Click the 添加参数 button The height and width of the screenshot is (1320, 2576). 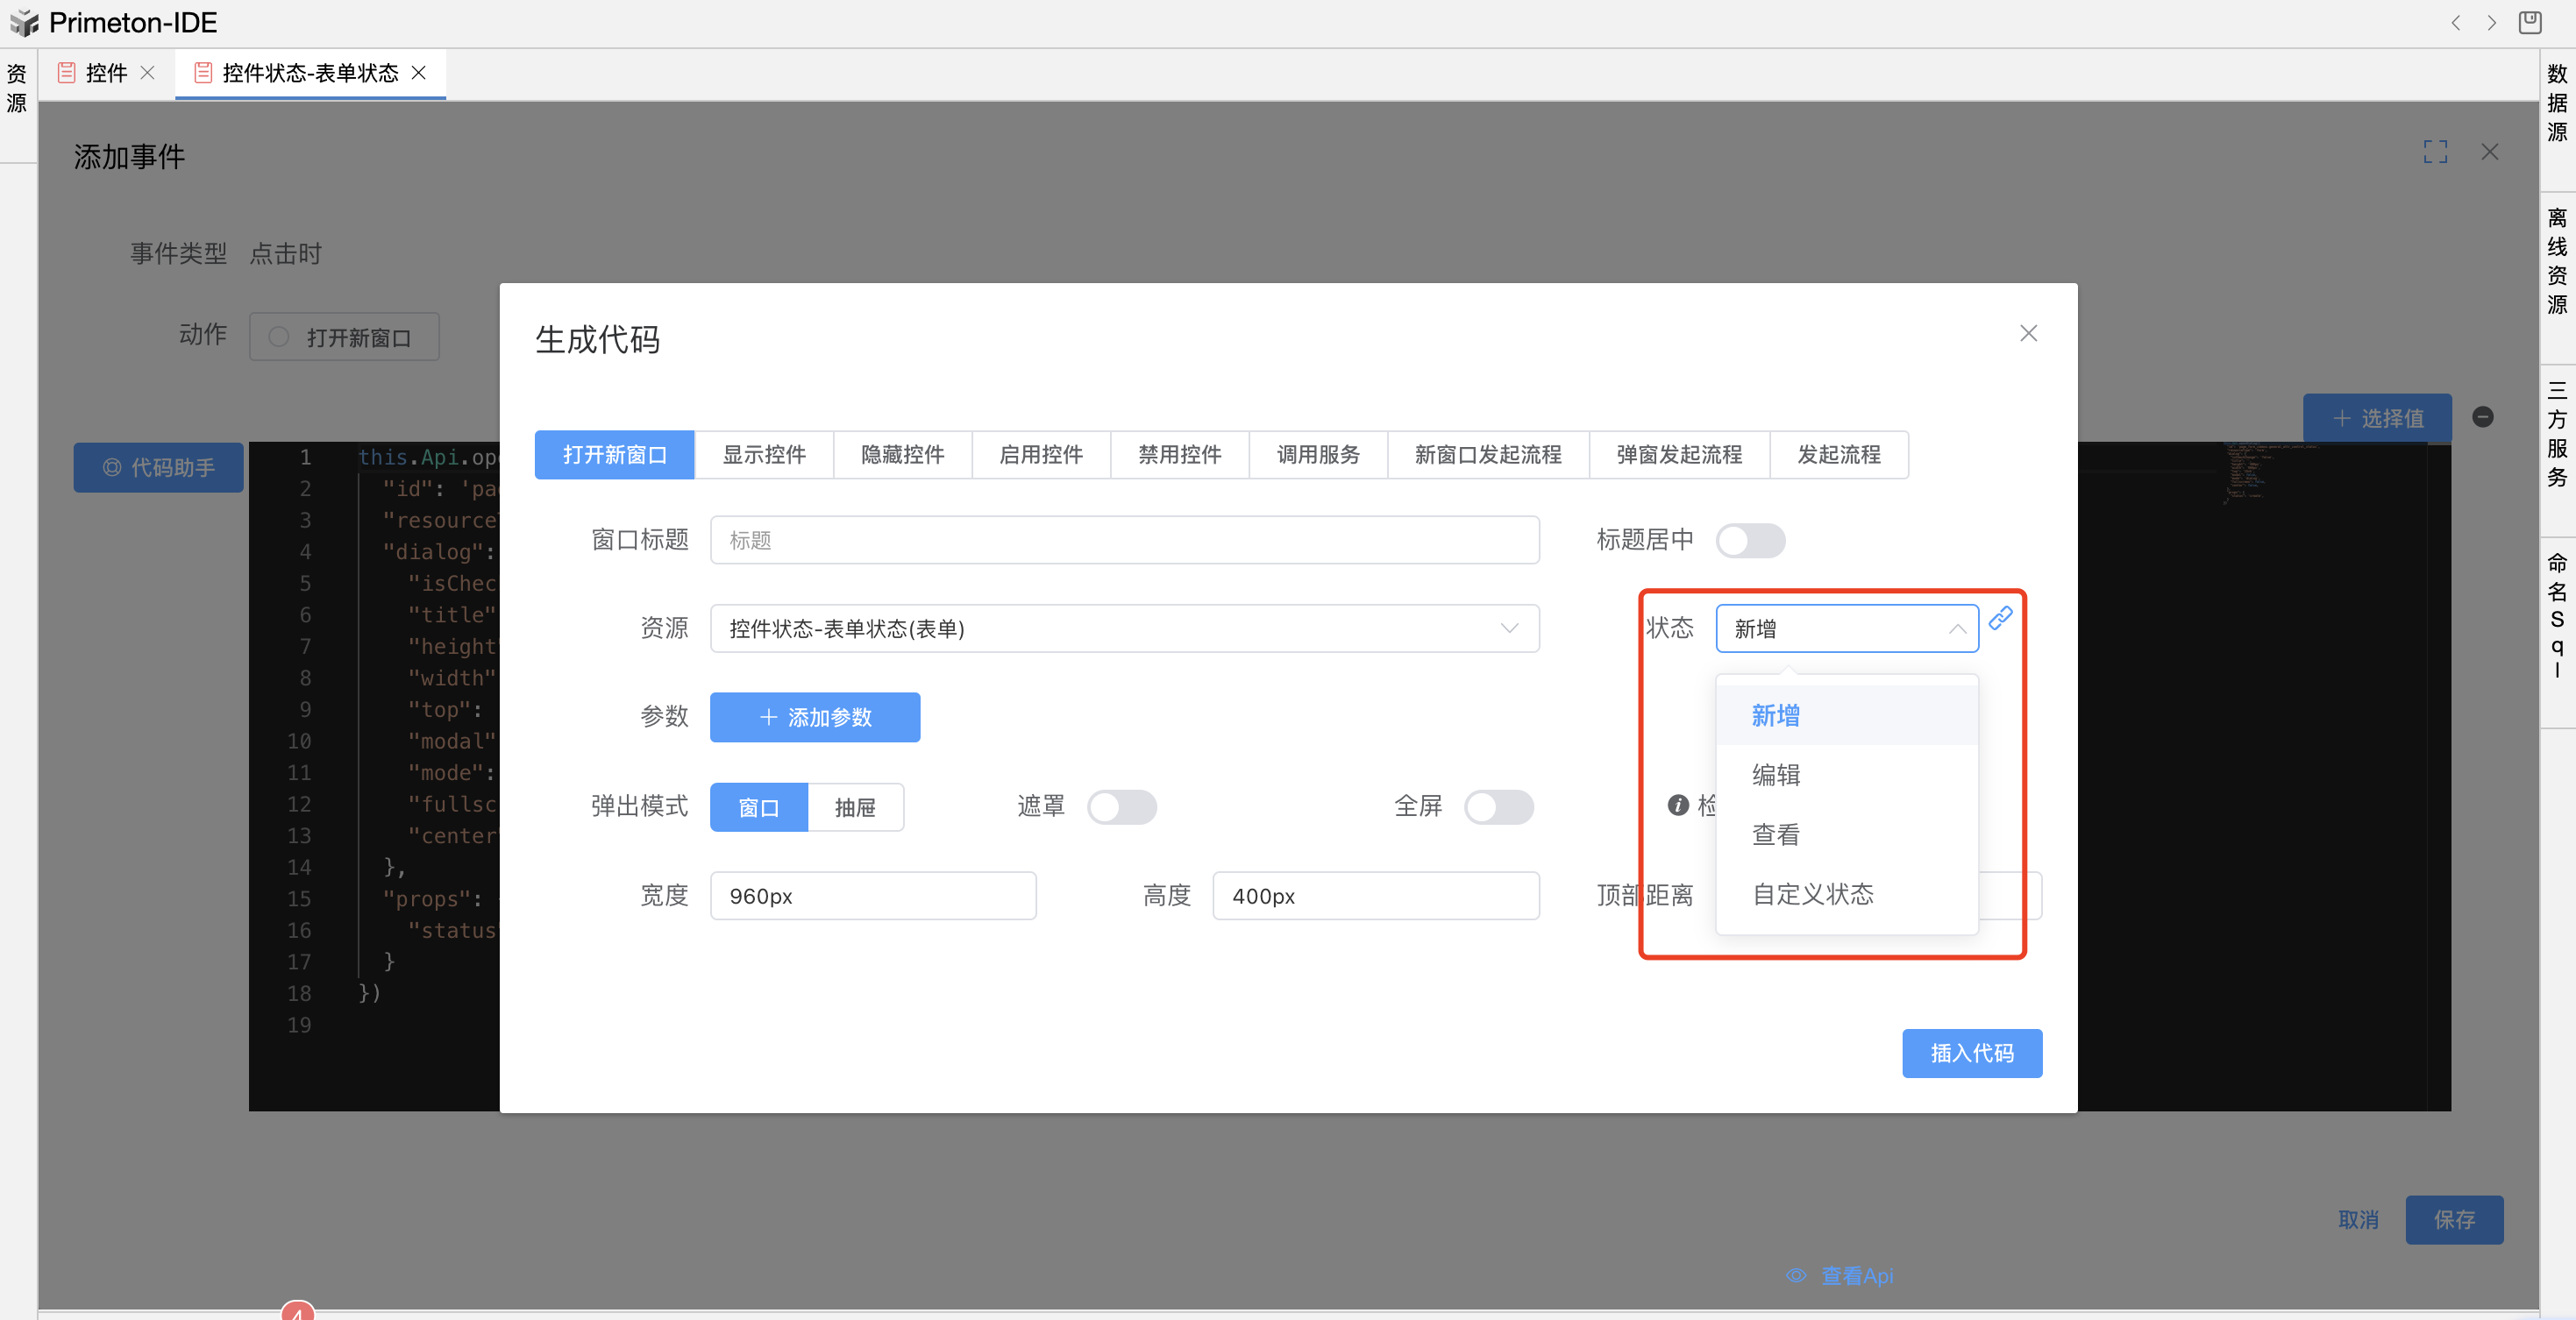[x=815, y=717]
